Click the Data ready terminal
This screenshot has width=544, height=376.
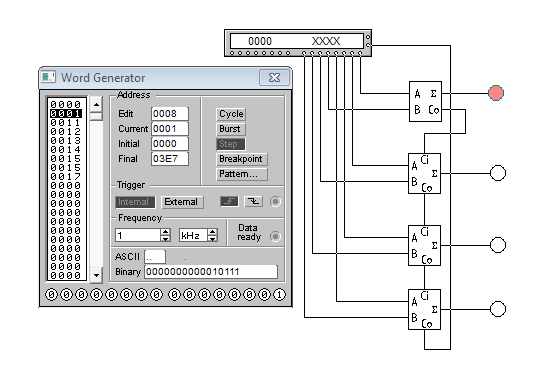pyautogui.click(x=275, y=237)
